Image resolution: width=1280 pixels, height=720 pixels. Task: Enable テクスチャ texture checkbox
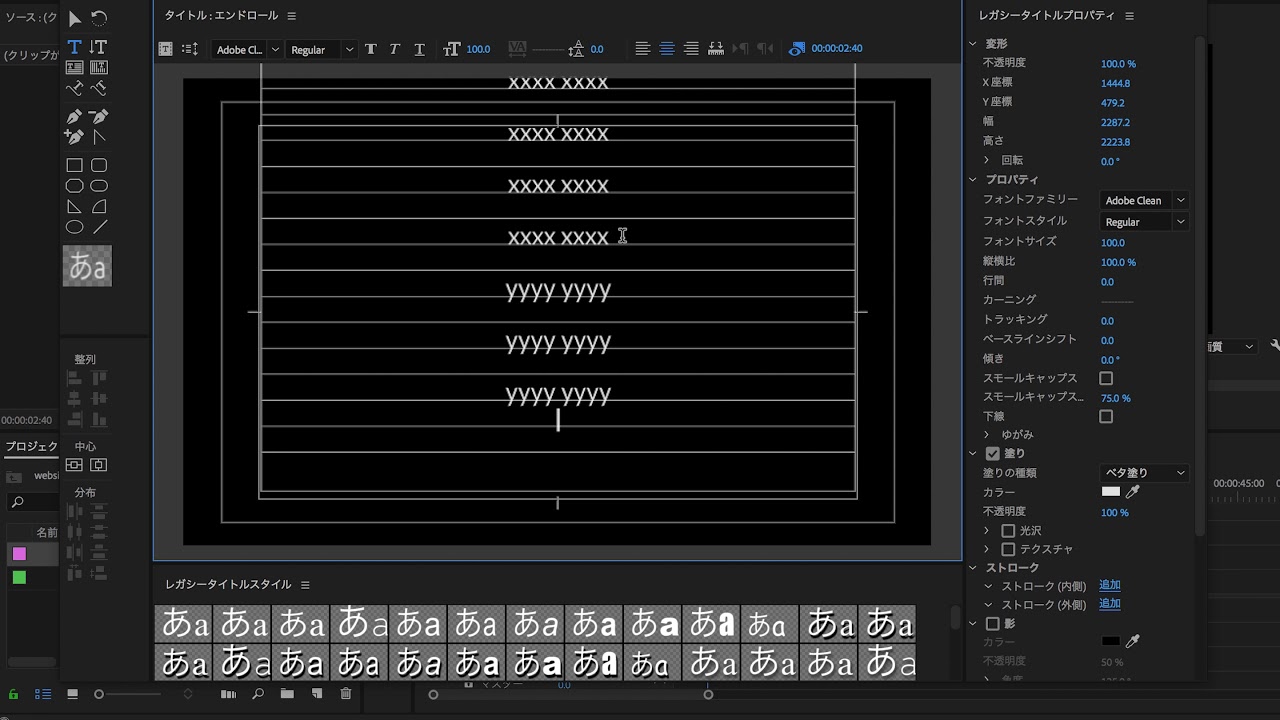1008,550
